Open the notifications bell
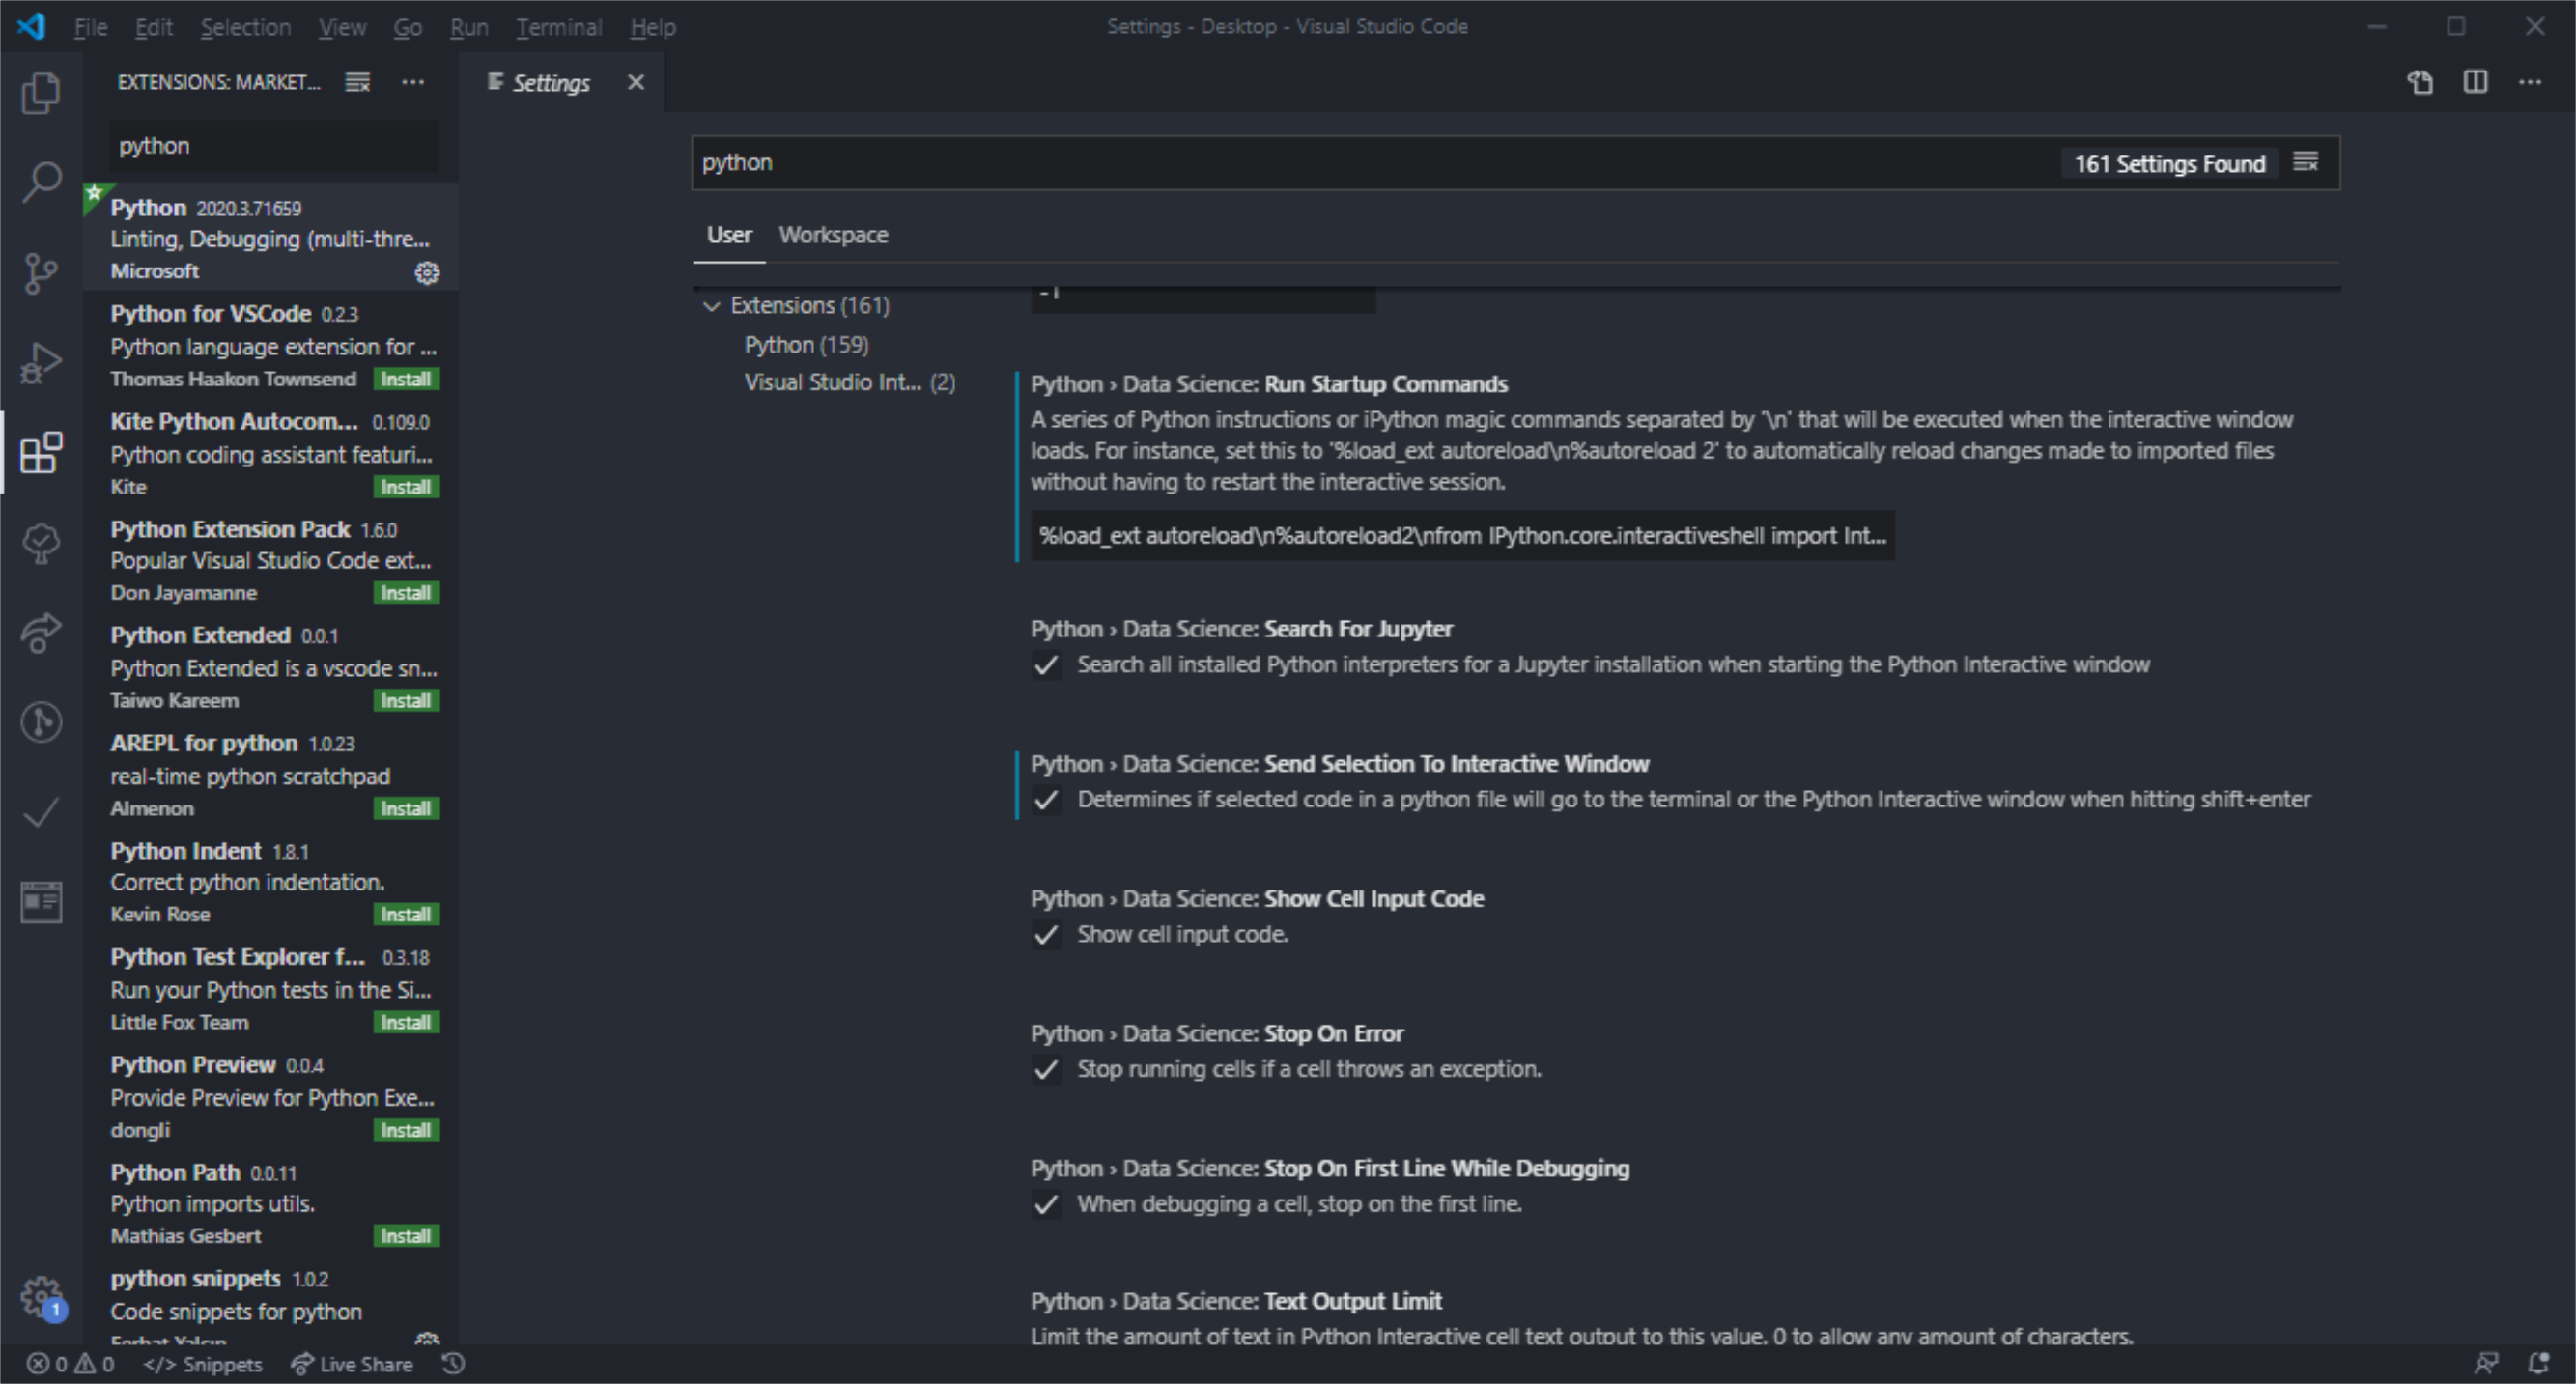The image size is (2576, 1384). pyautogui.click(x=2538, y=1364)
